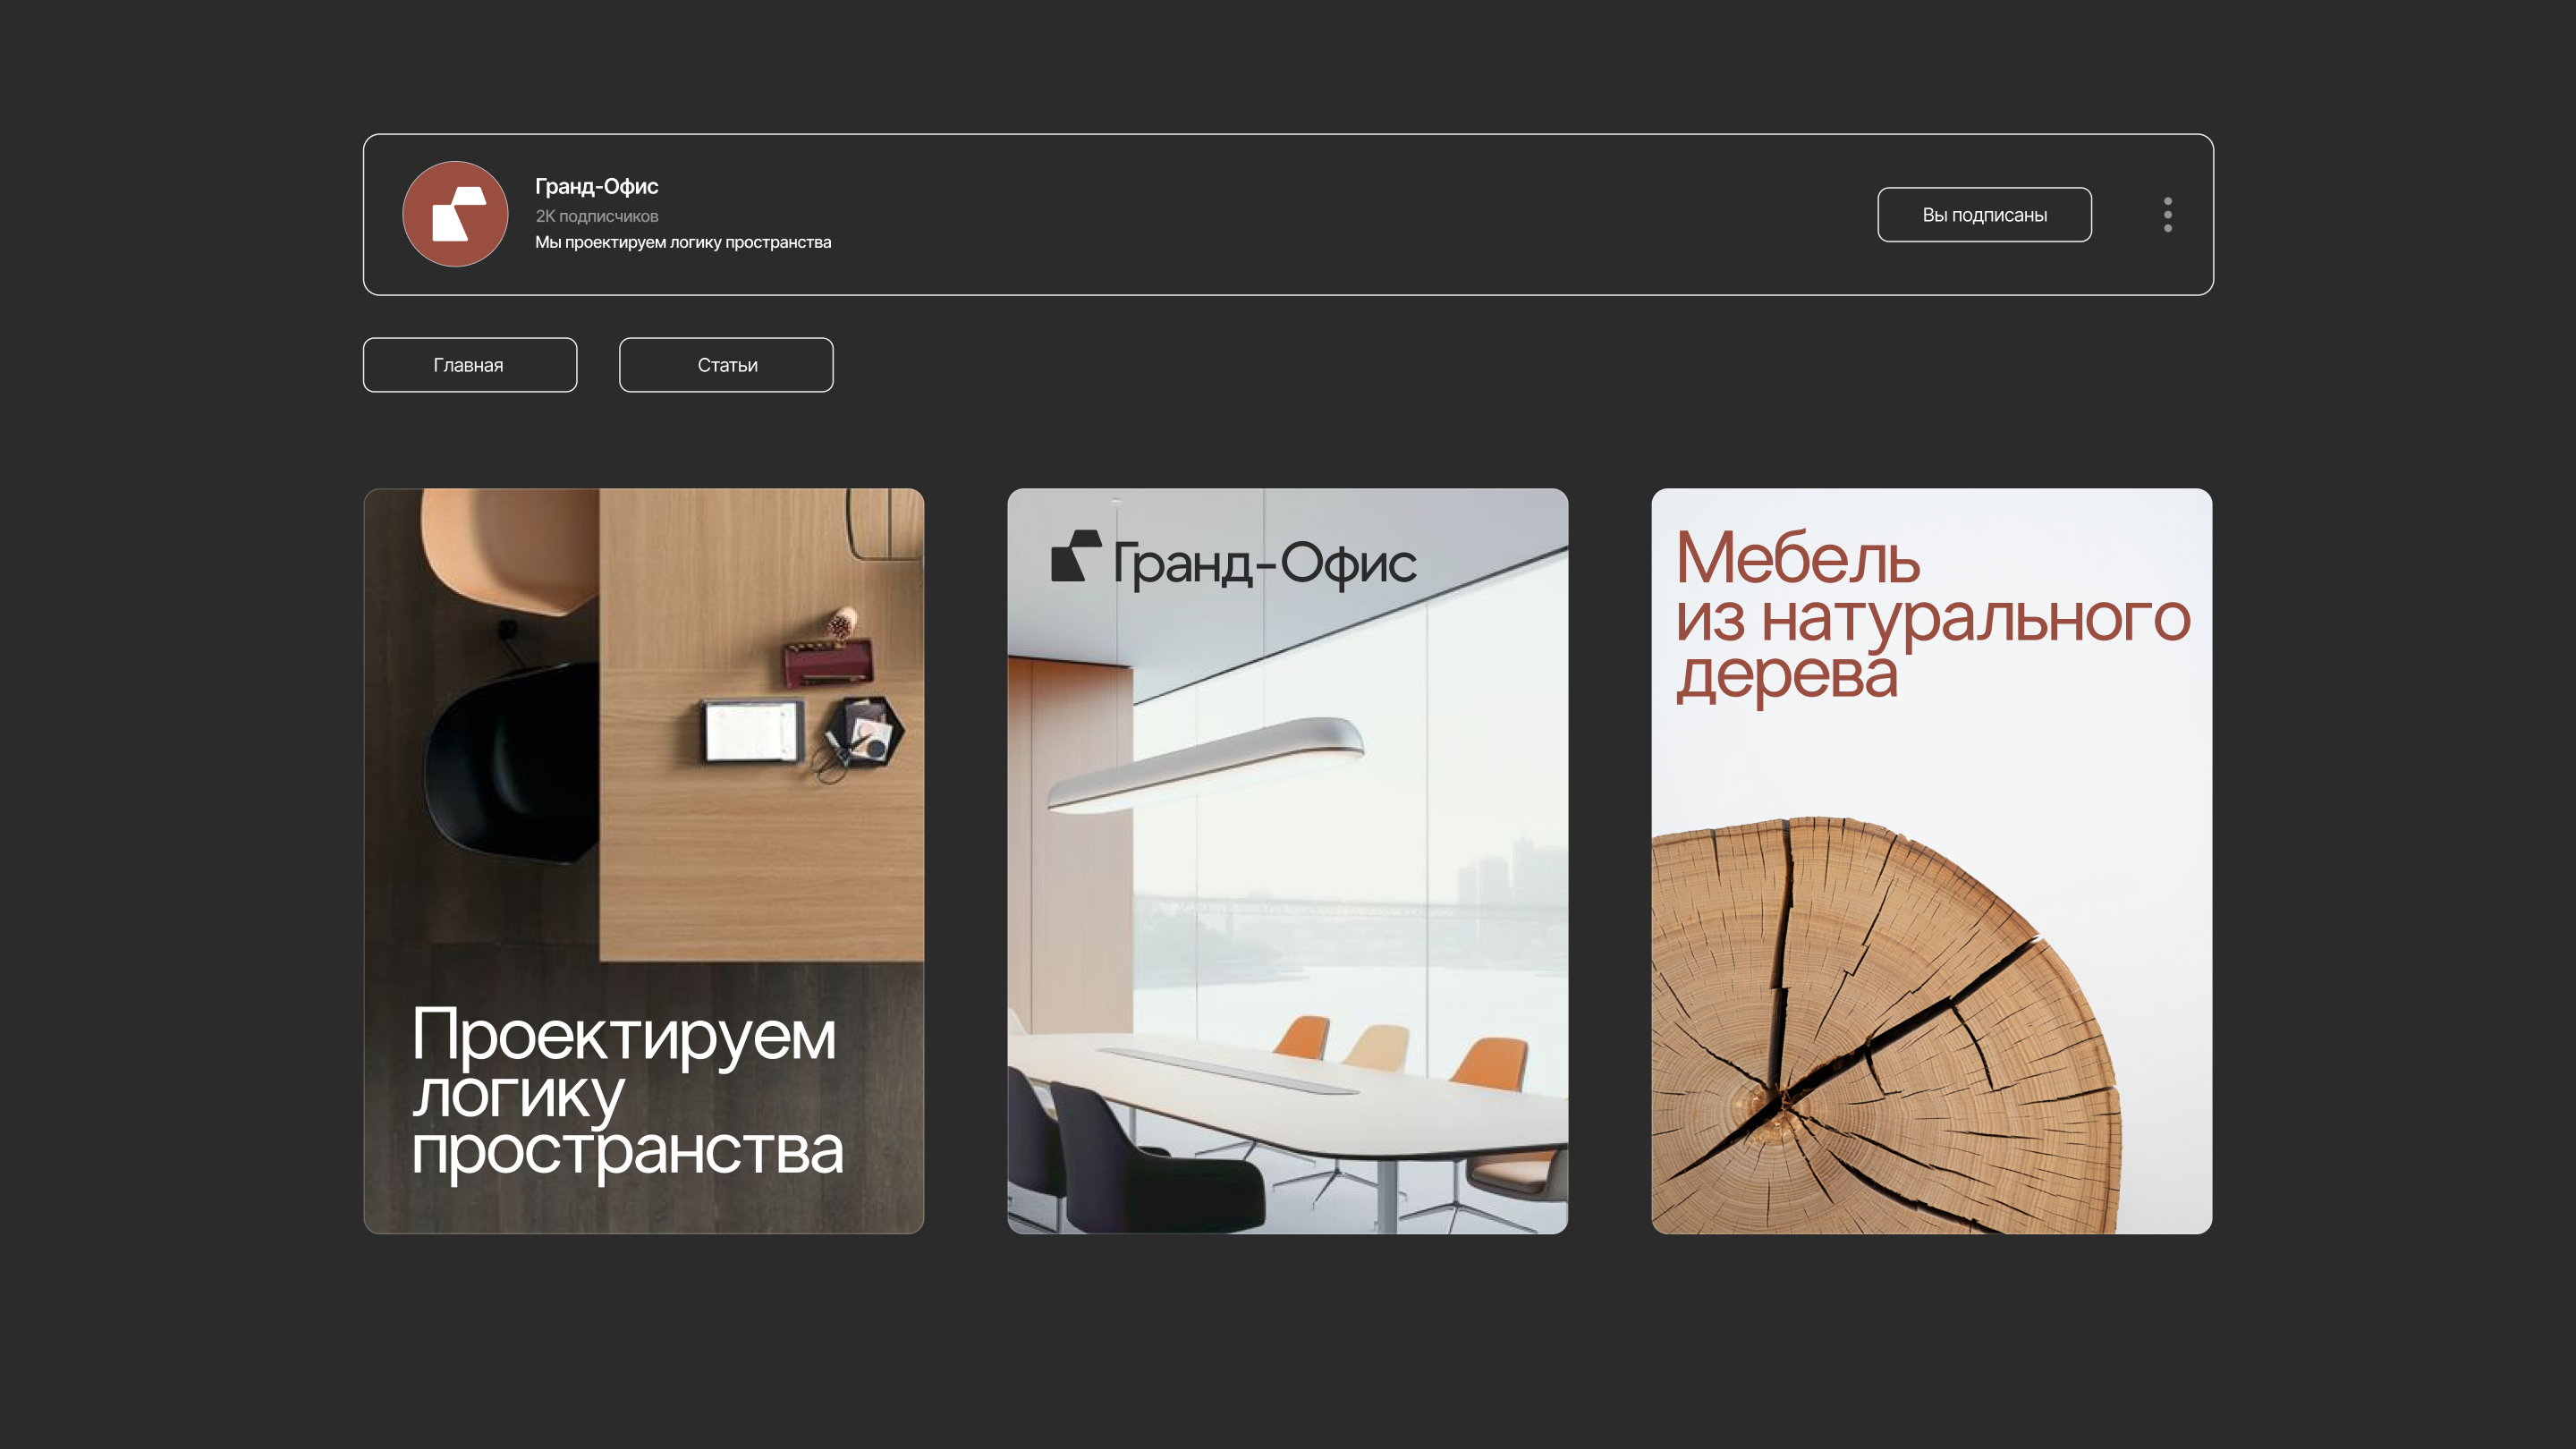Screen dimensions: 2576x1449
Task: Click the white Проектируем логику пространства headline
Action: (627, 1093)
